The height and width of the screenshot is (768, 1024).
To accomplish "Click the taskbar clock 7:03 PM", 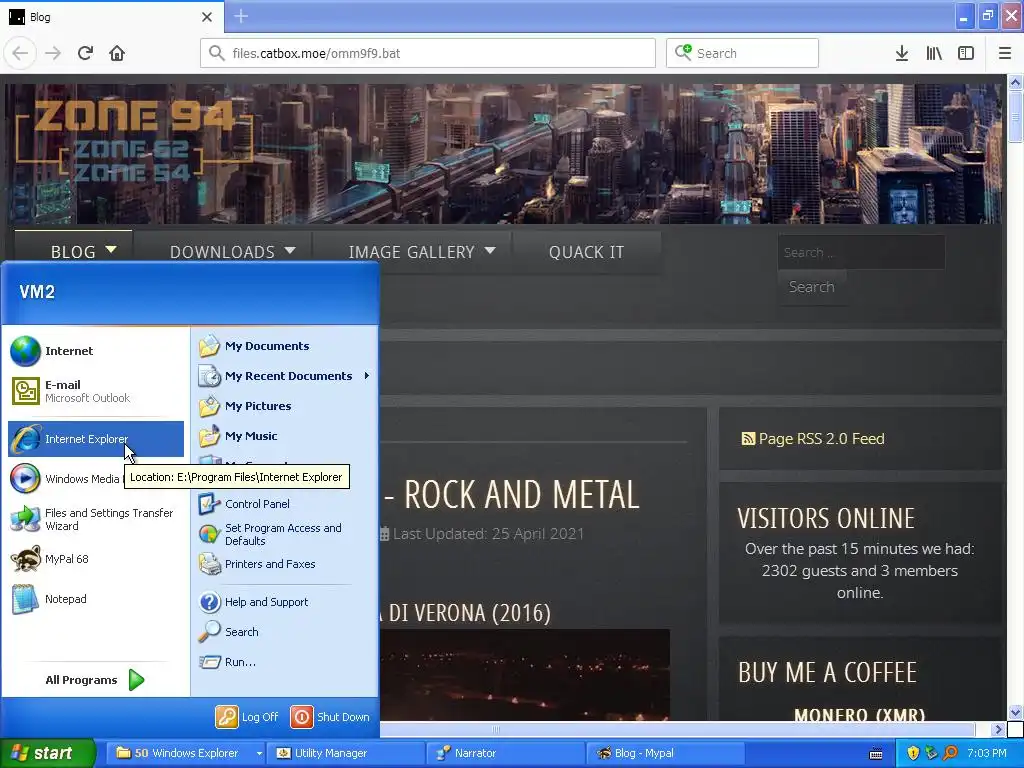I will point(987,753).
